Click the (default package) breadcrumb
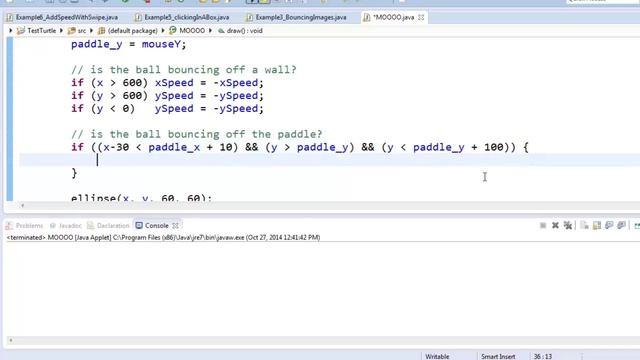 click(133, 31)
